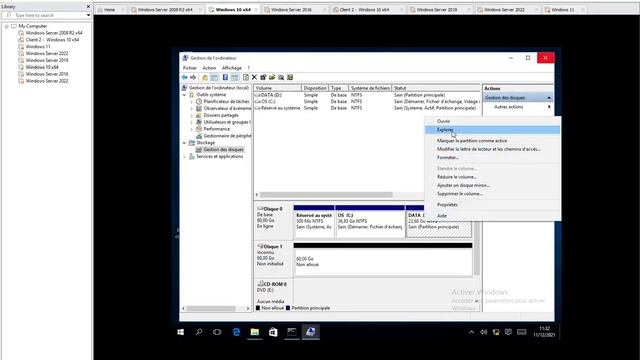The width and height of the screenshot is (640, 360).
Task: Switch to Windows Server 2008 R2 x64 tab
Action: 165,9
